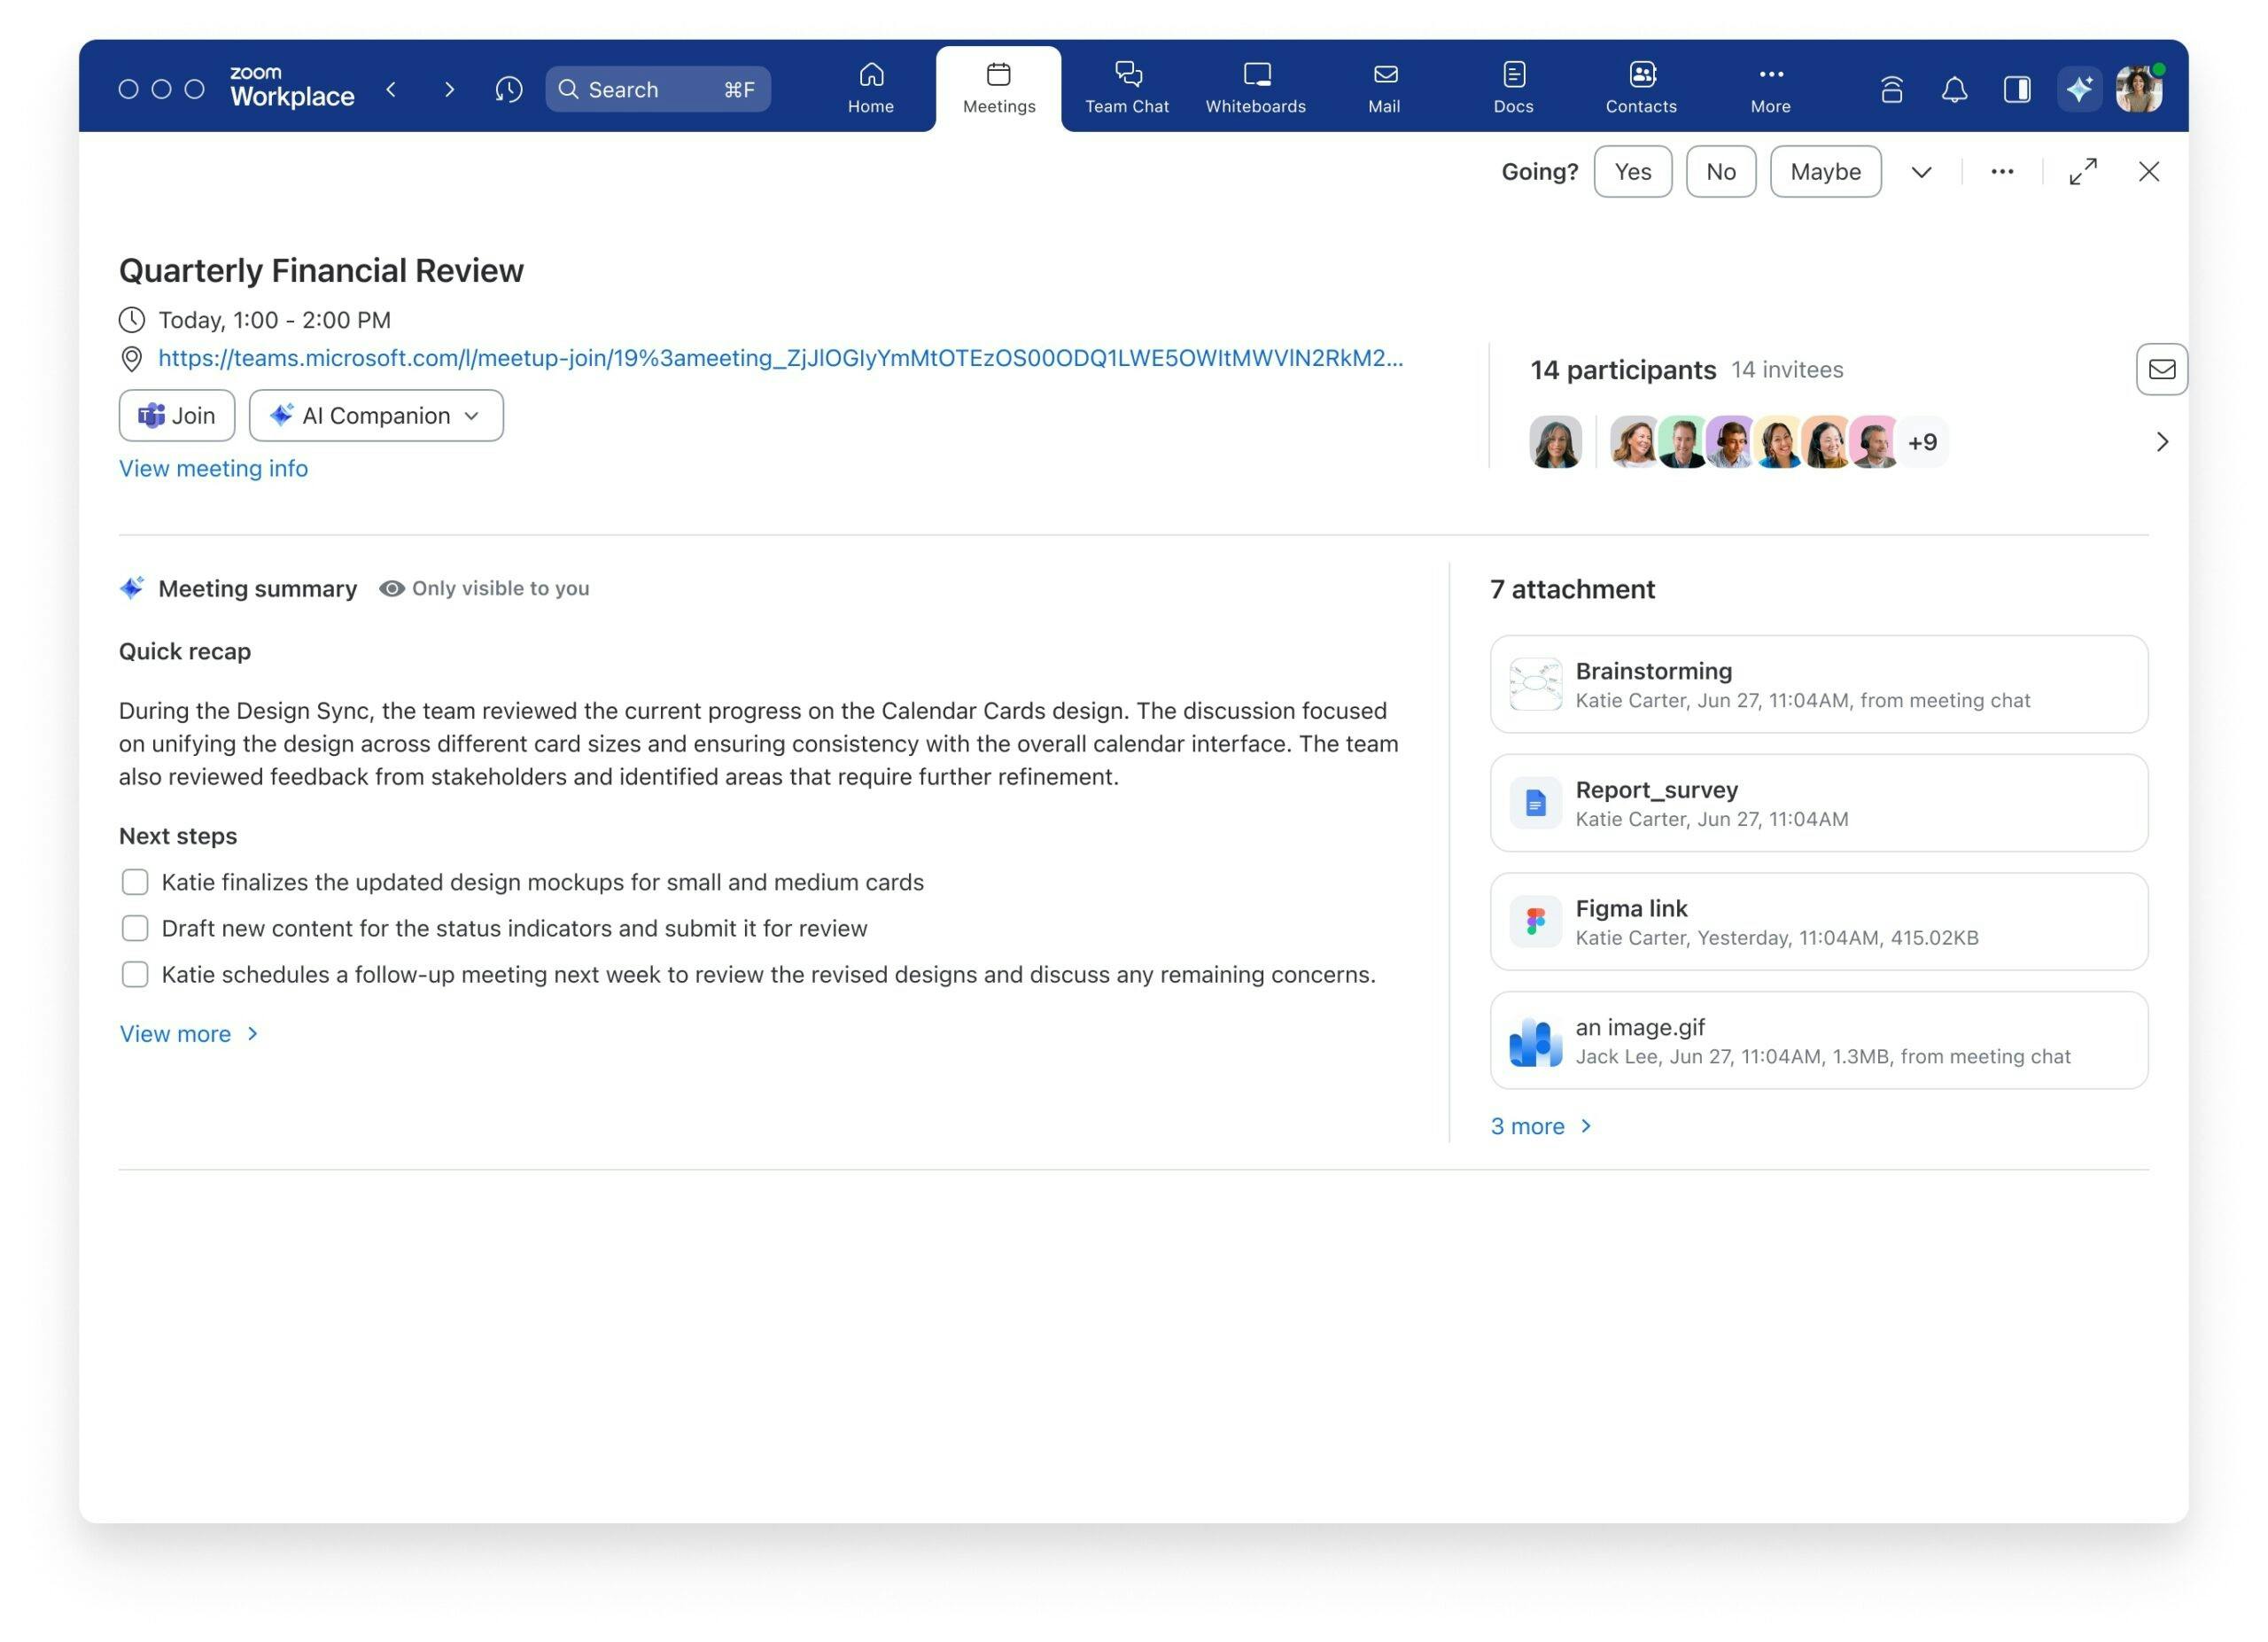Click View meeting info link
This screenshot has width=2268, height=1642.
click(213, 469)
